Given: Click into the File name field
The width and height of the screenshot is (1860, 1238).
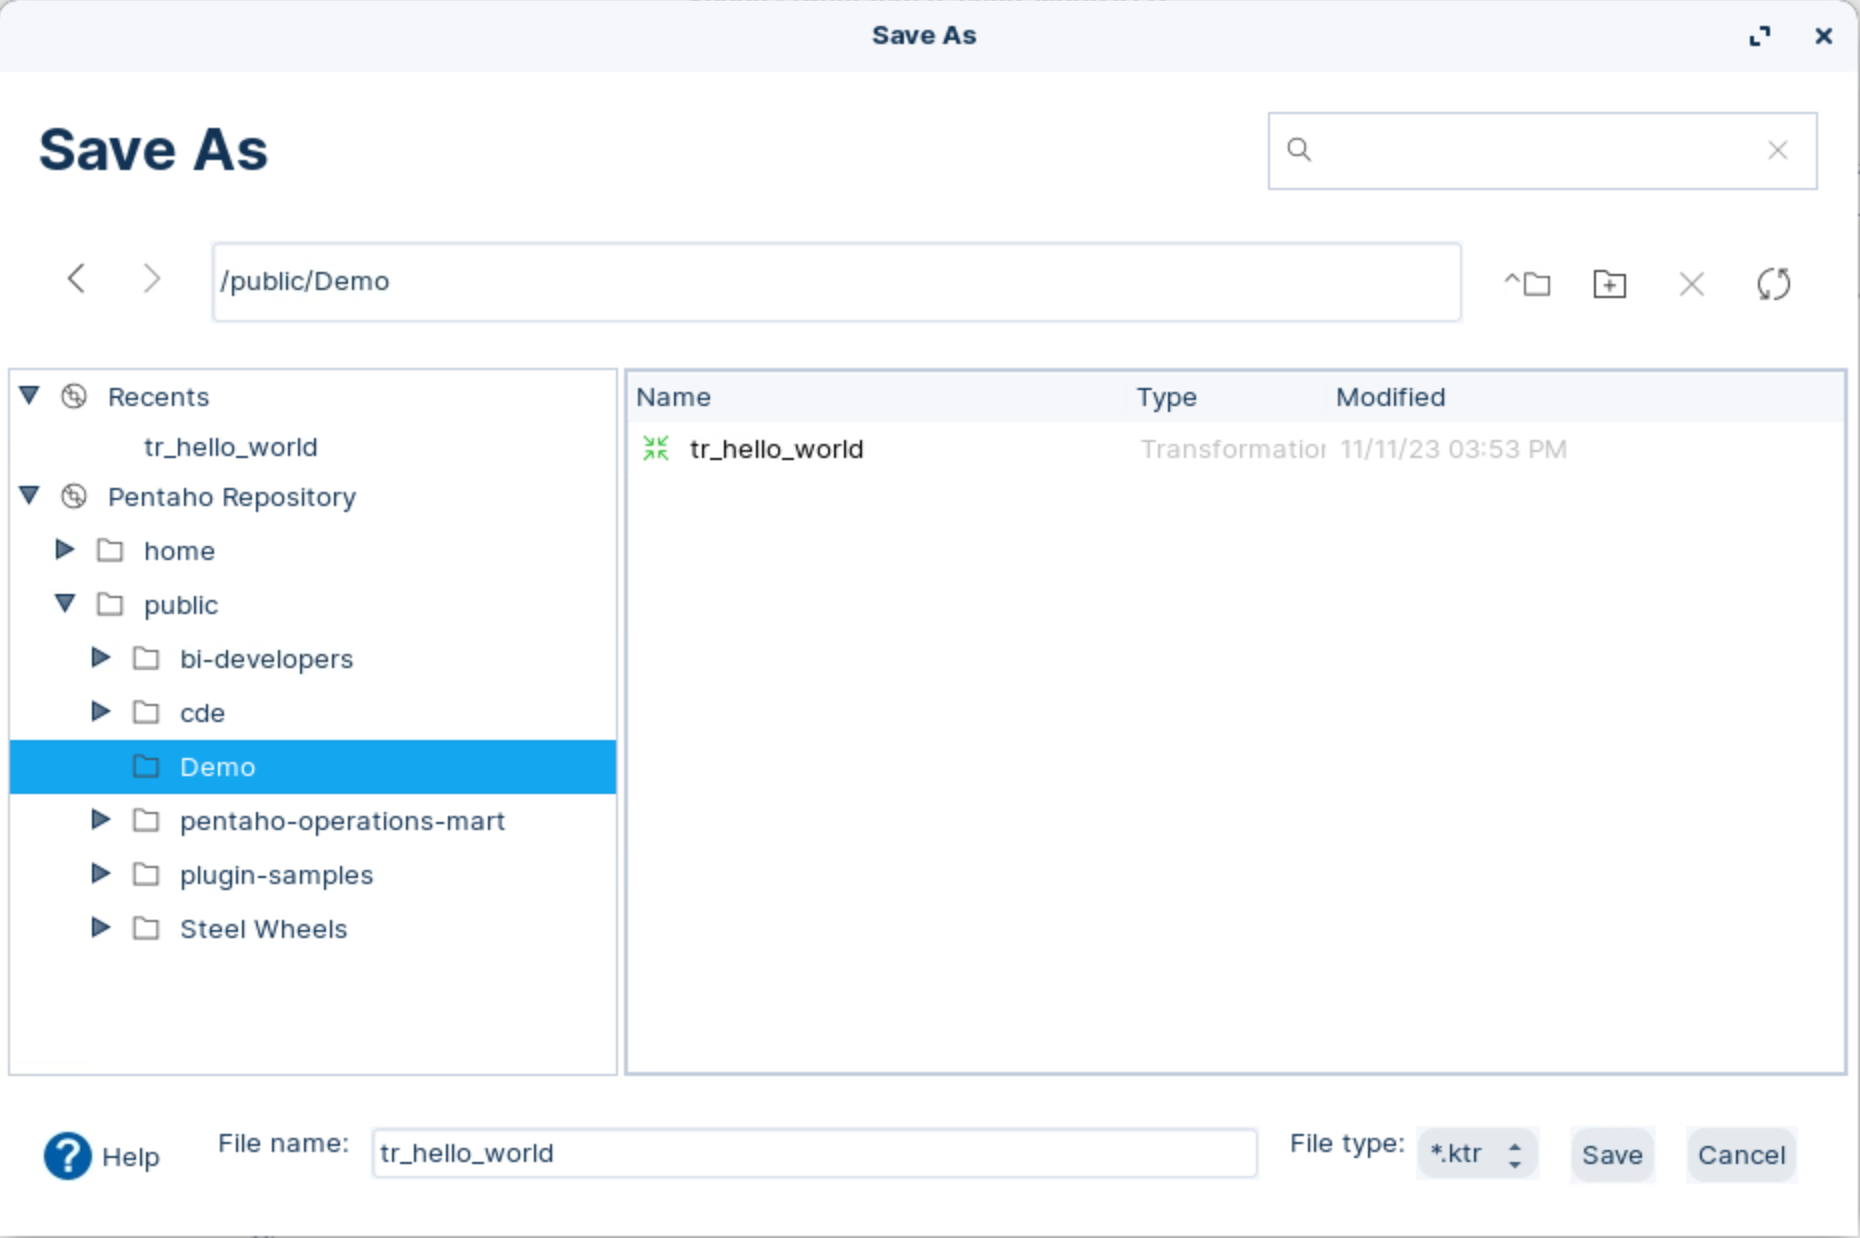Looking at the screenshot, I should point(813,1153).
